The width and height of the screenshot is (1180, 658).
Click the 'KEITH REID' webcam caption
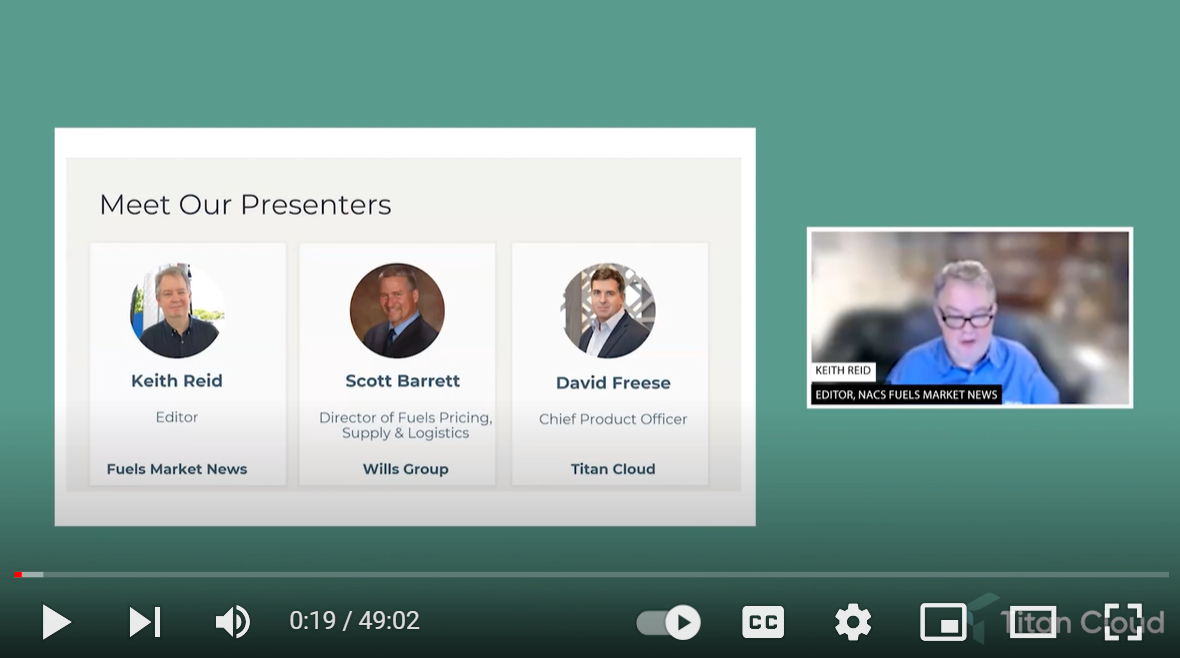coord(843,370)
